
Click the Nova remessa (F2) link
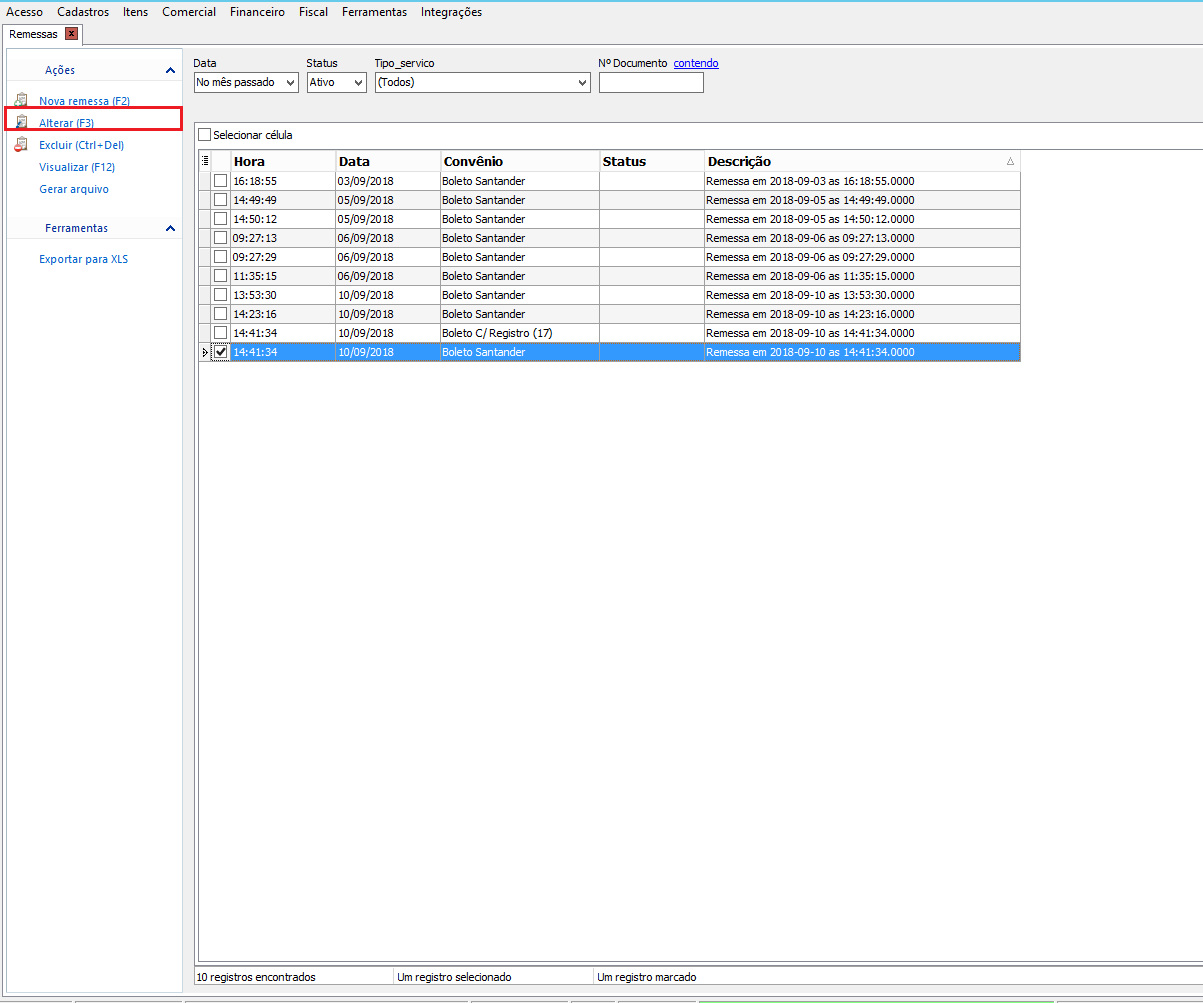pyautogui.click(x=84, y=101)
